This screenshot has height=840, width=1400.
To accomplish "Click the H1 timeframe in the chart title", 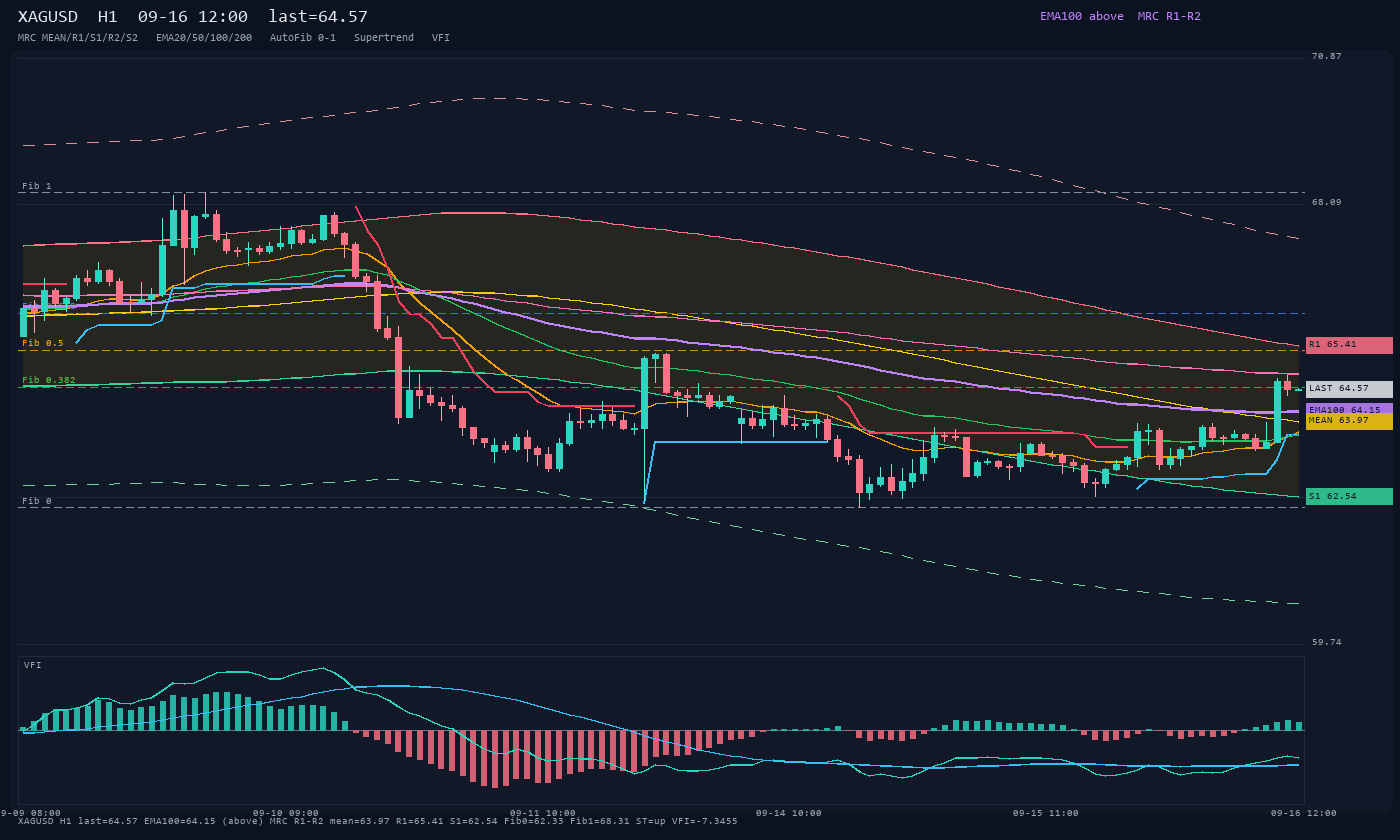I will 108,17.
